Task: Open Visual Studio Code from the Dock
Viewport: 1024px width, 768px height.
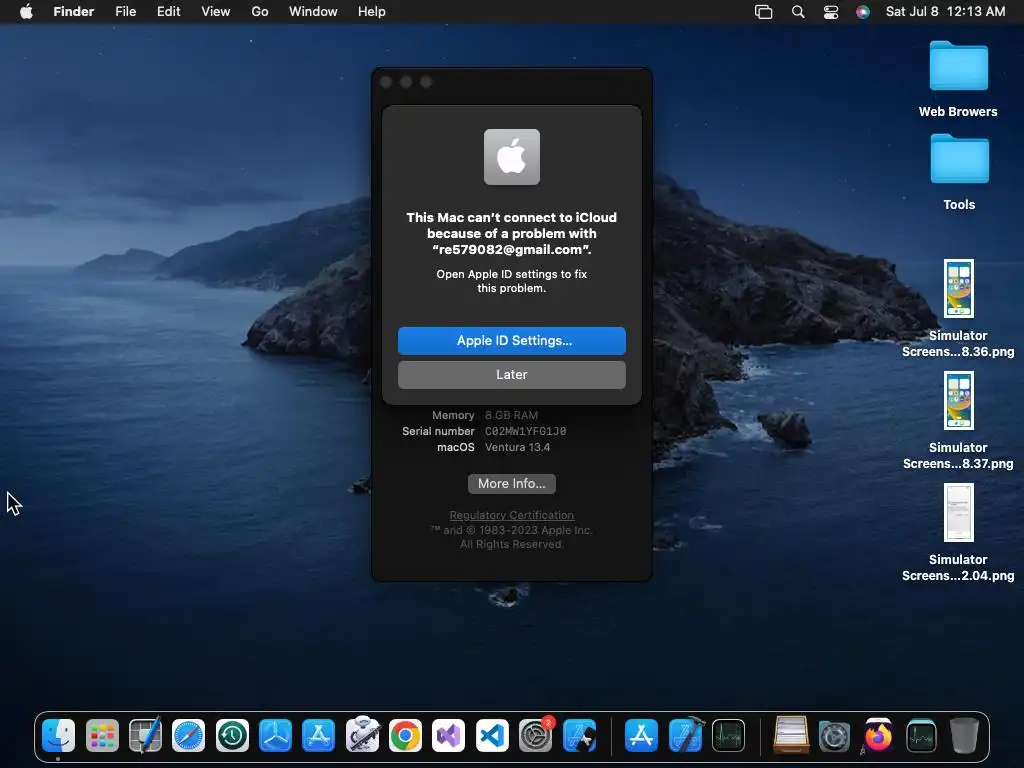Action: pyautogui.click(x=492, y=735)
